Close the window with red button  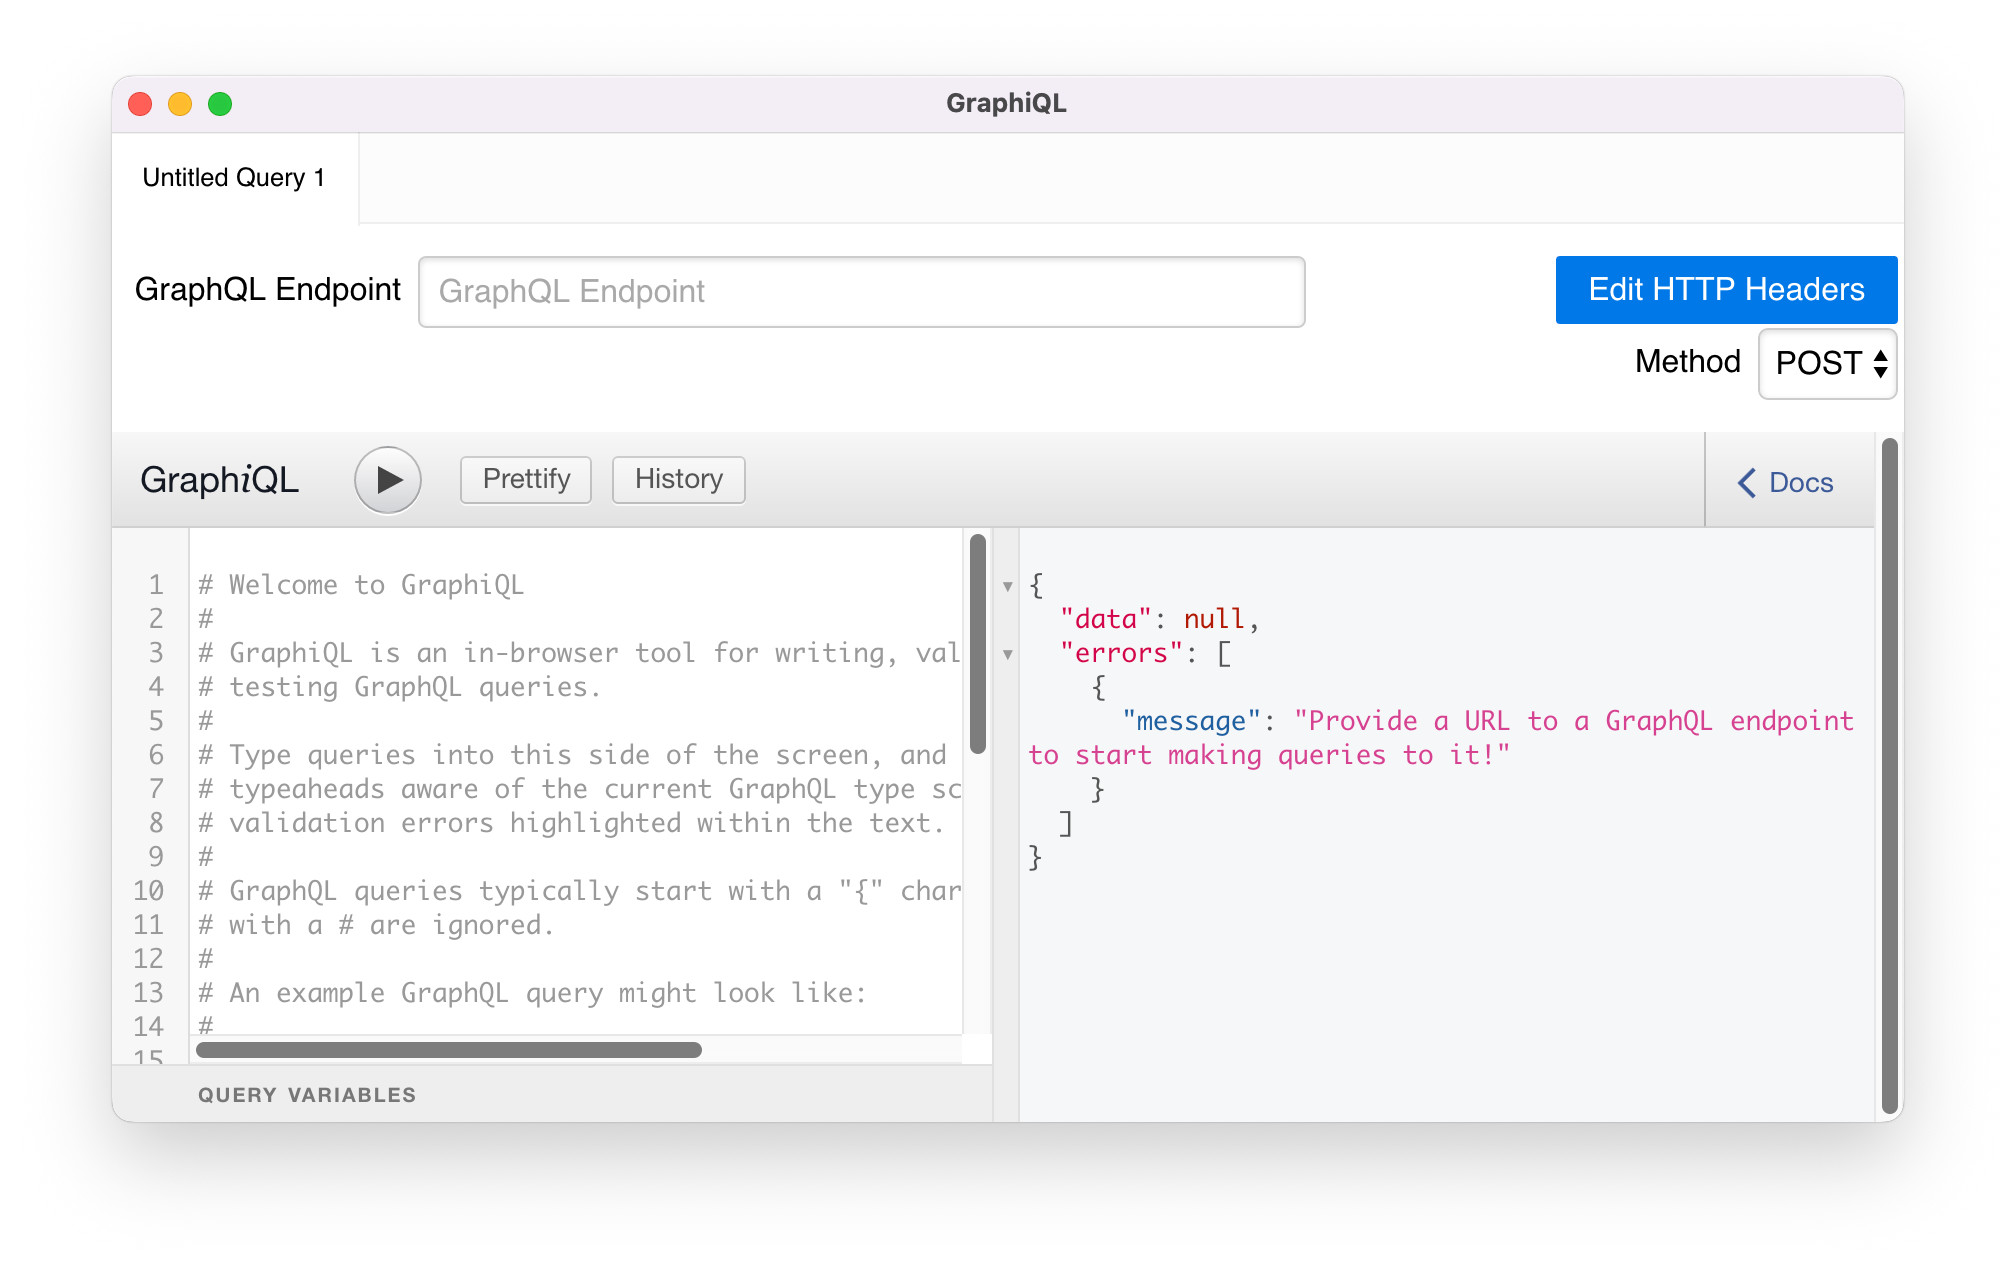[140, 104]
